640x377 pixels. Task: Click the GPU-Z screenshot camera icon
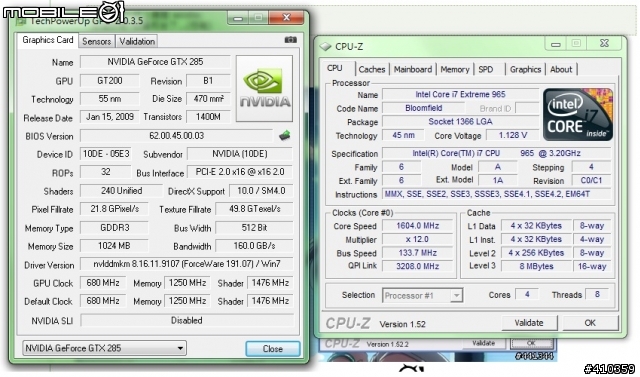point(290,40)
